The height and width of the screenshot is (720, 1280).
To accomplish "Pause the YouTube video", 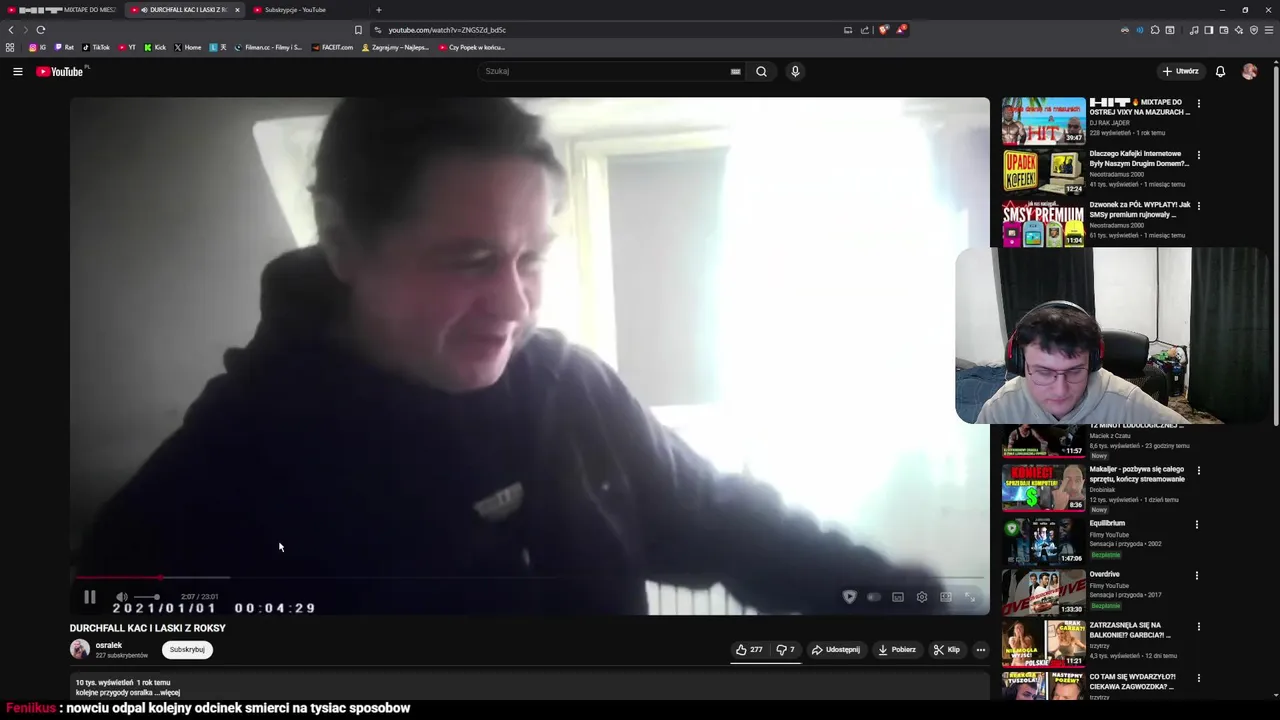I will (x=89, y=597).
